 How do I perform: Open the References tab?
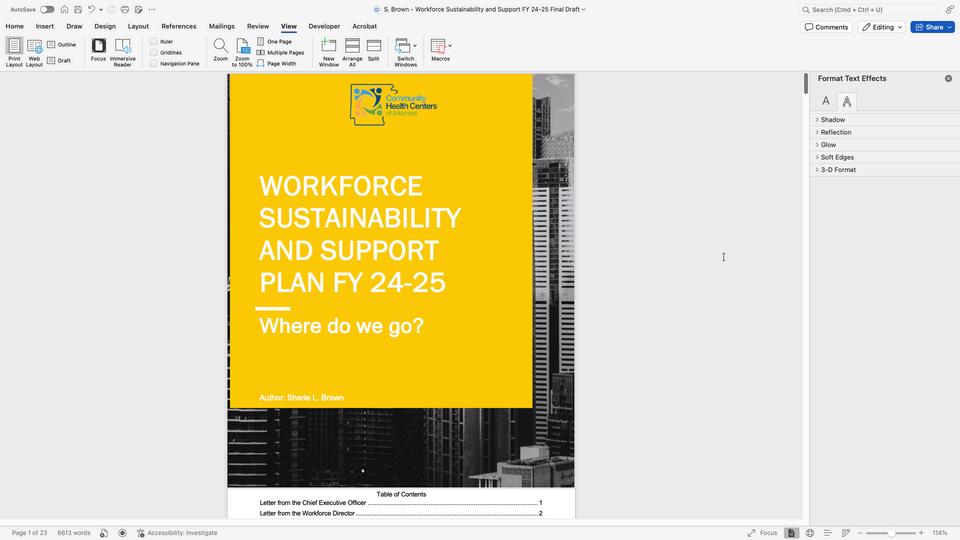click(x=179, y=26)
